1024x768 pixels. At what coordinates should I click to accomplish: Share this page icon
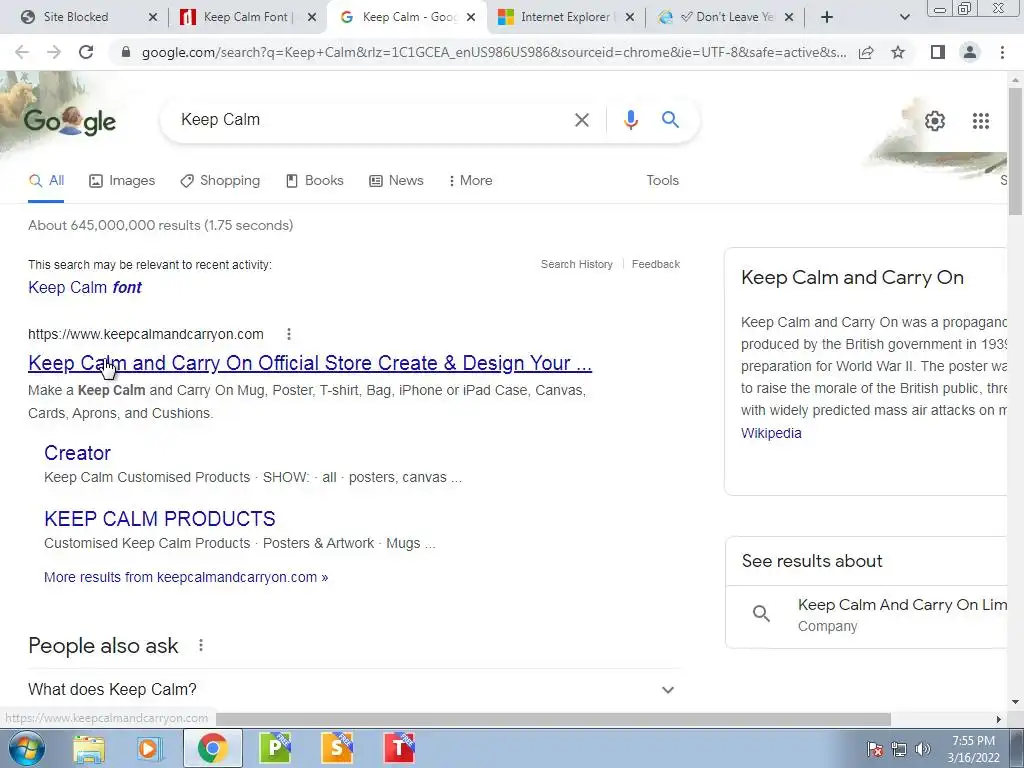point(866,52)
